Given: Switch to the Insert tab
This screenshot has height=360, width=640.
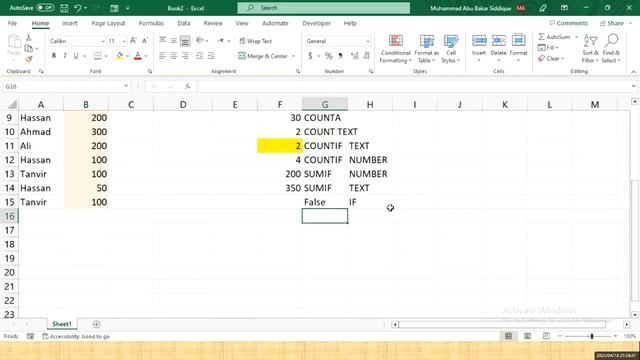Looking at the screenshot, I should click(70, 23).
